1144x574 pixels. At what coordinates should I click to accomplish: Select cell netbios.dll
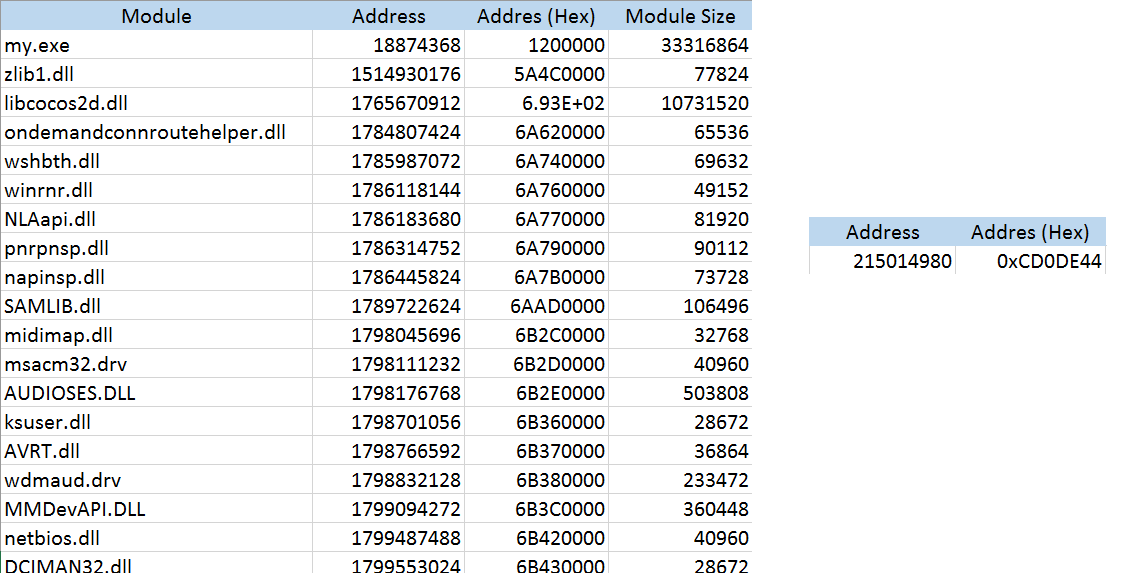(x=156, y=538)
